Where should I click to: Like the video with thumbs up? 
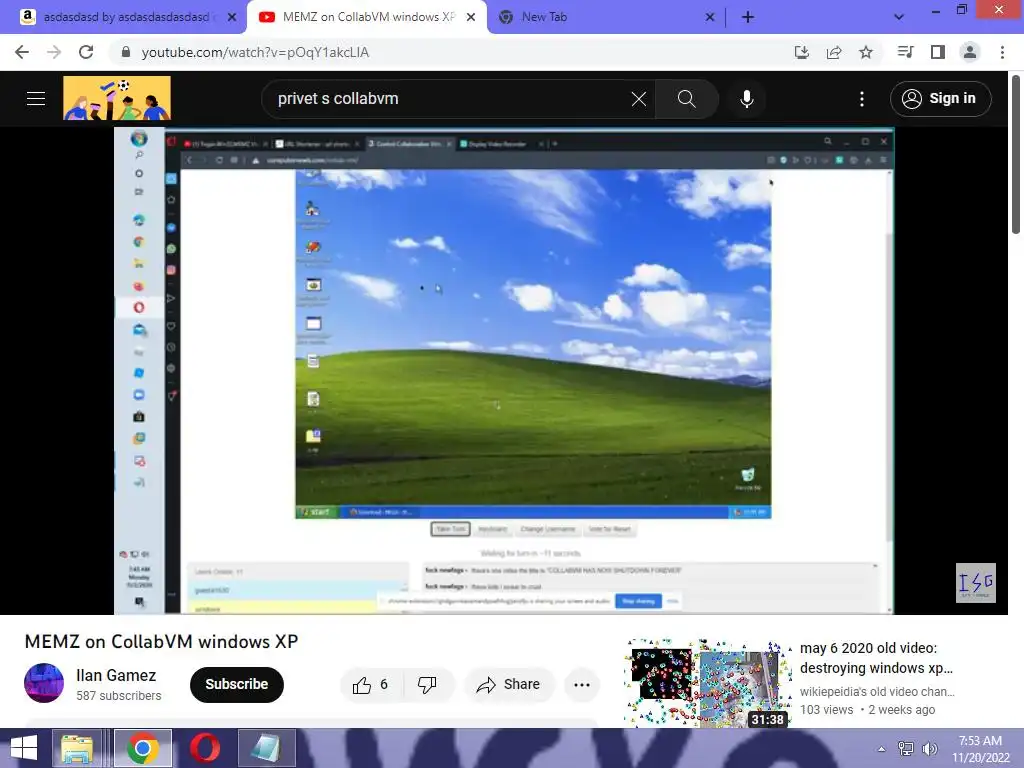[370, 684]
